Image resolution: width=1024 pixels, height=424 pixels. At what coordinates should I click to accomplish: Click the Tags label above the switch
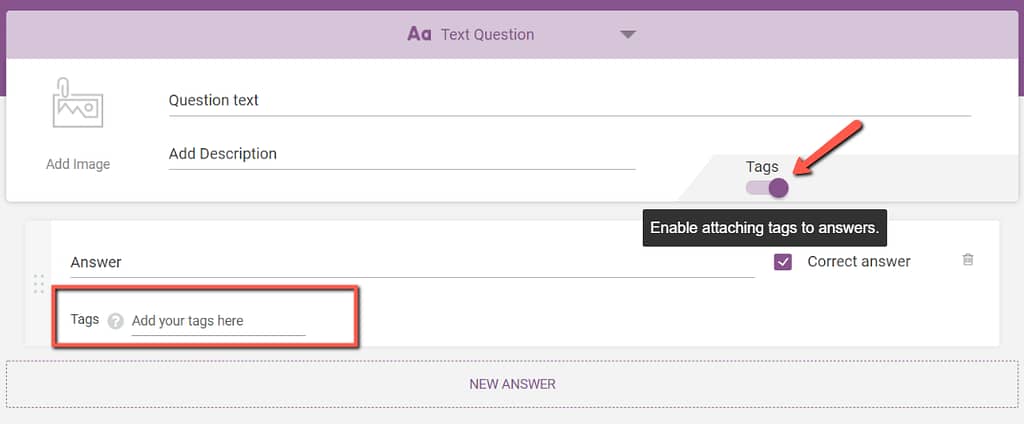(x=762, y=167)
